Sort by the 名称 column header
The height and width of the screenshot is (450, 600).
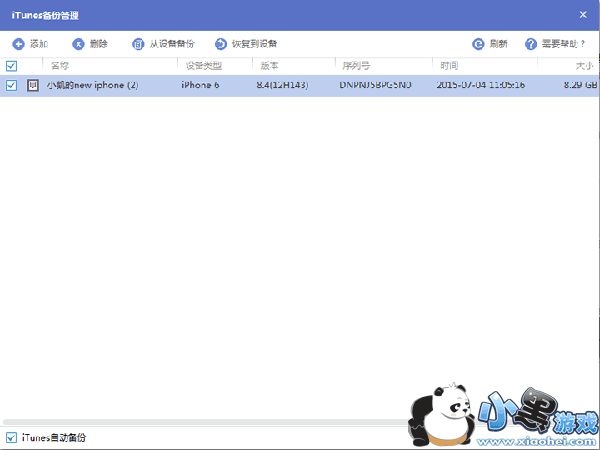tap(60, 66)
